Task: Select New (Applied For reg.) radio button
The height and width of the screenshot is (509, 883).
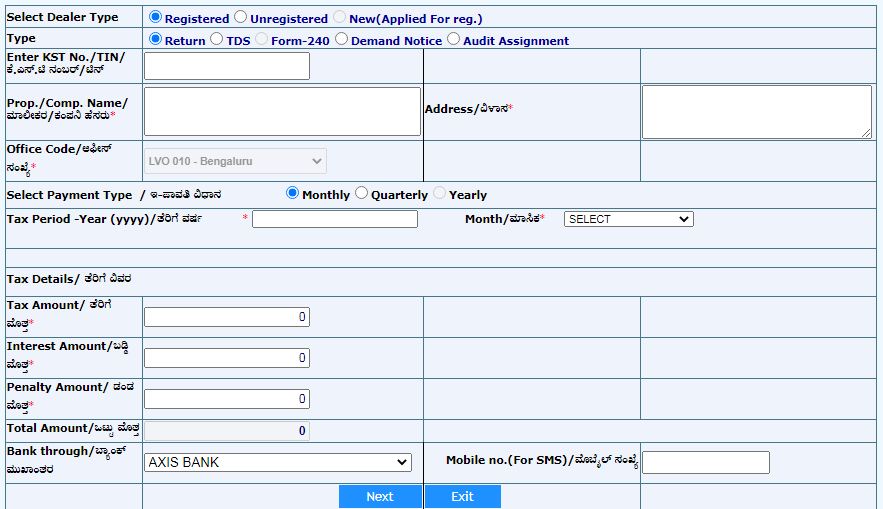Action: [x=340, y=17]
